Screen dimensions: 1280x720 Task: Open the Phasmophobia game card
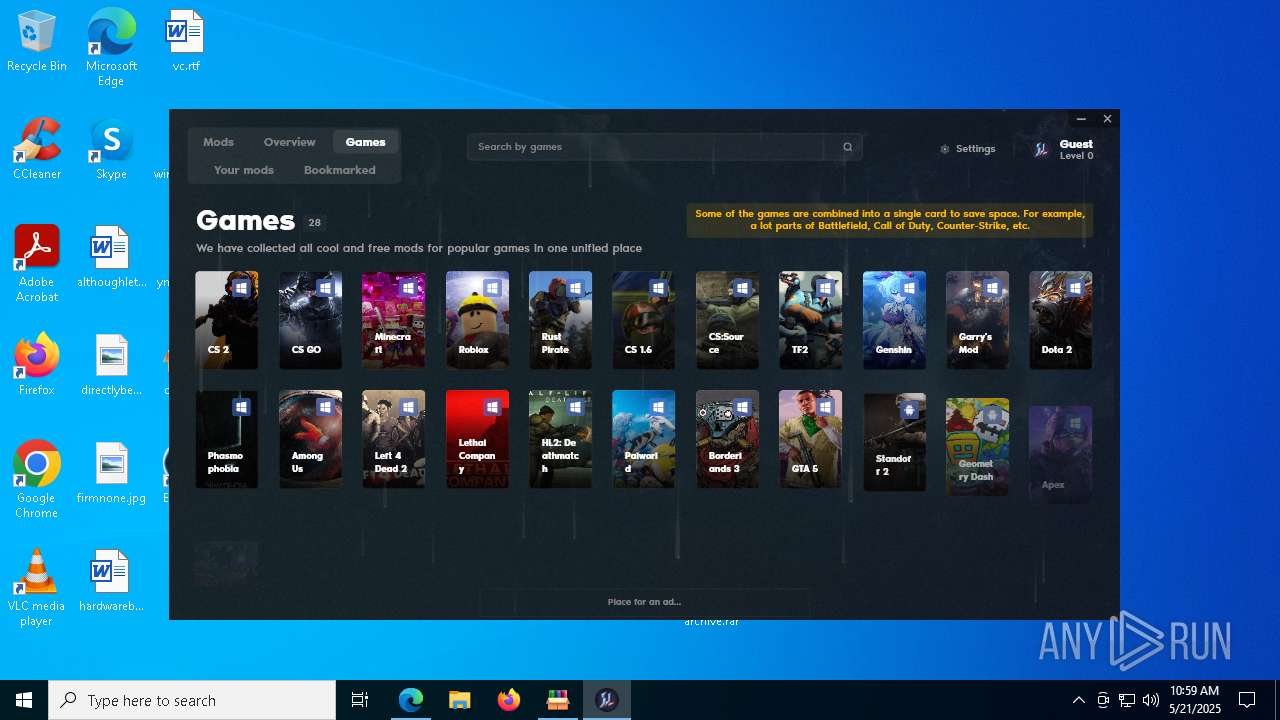(227, 439)
